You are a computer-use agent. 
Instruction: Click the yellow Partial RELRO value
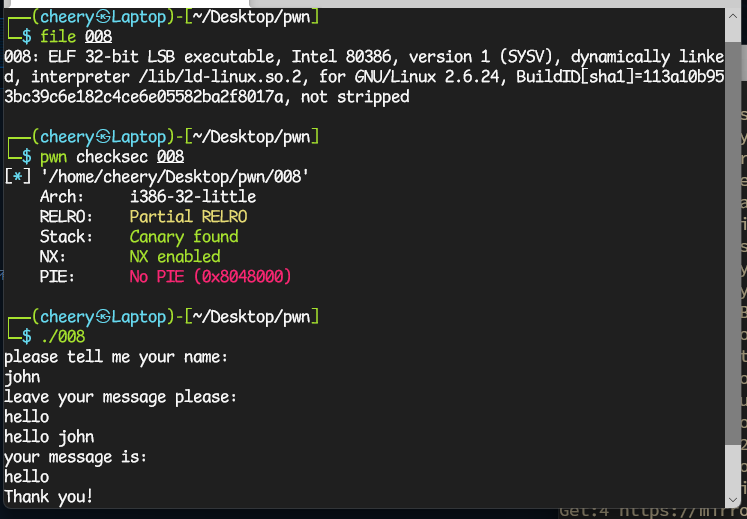188,217
